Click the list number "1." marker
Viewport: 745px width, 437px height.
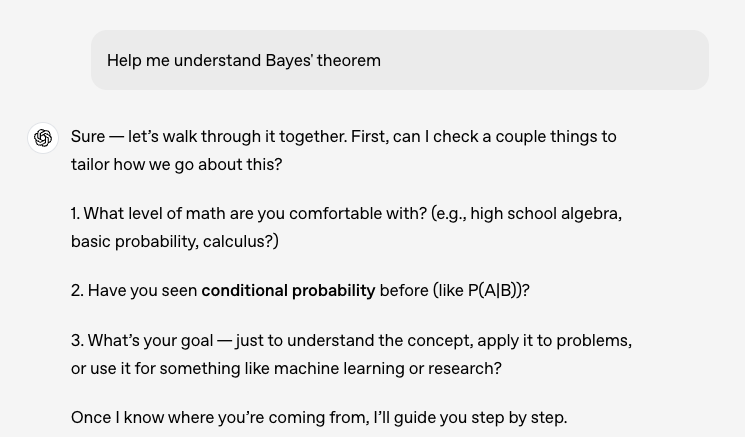pyautogui.click(x=76, y=214)
